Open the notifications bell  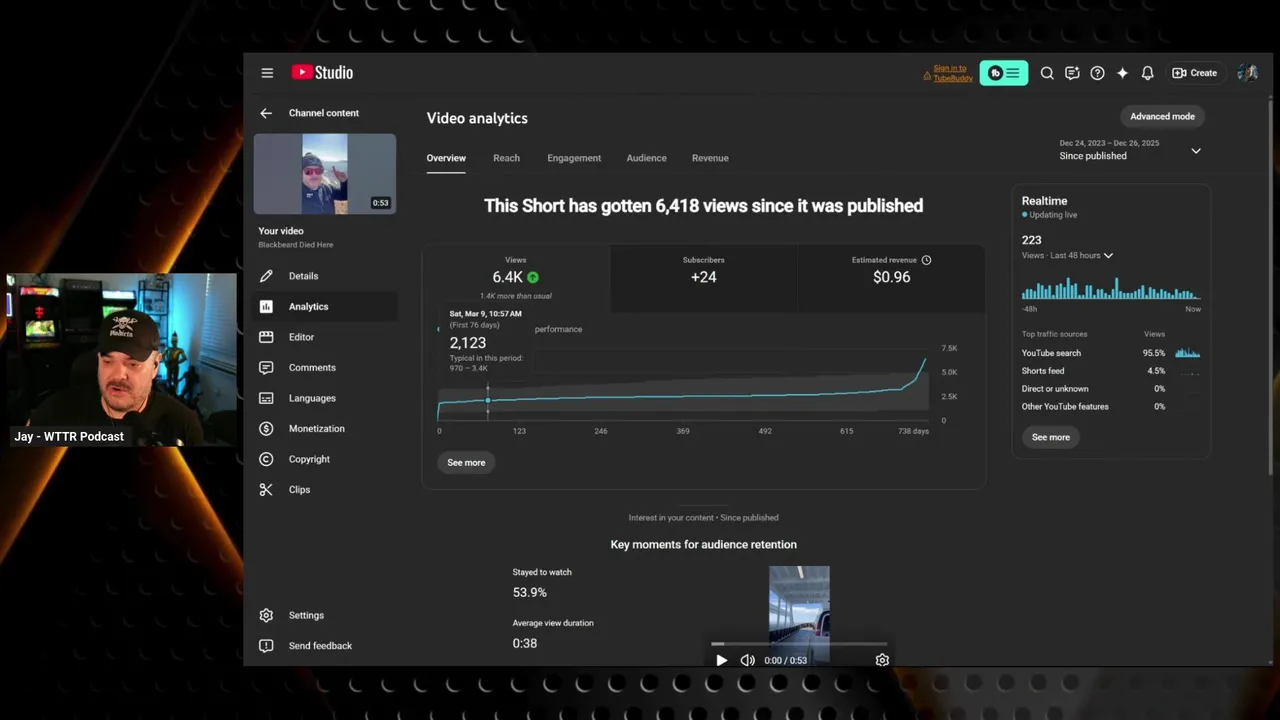1147,73
